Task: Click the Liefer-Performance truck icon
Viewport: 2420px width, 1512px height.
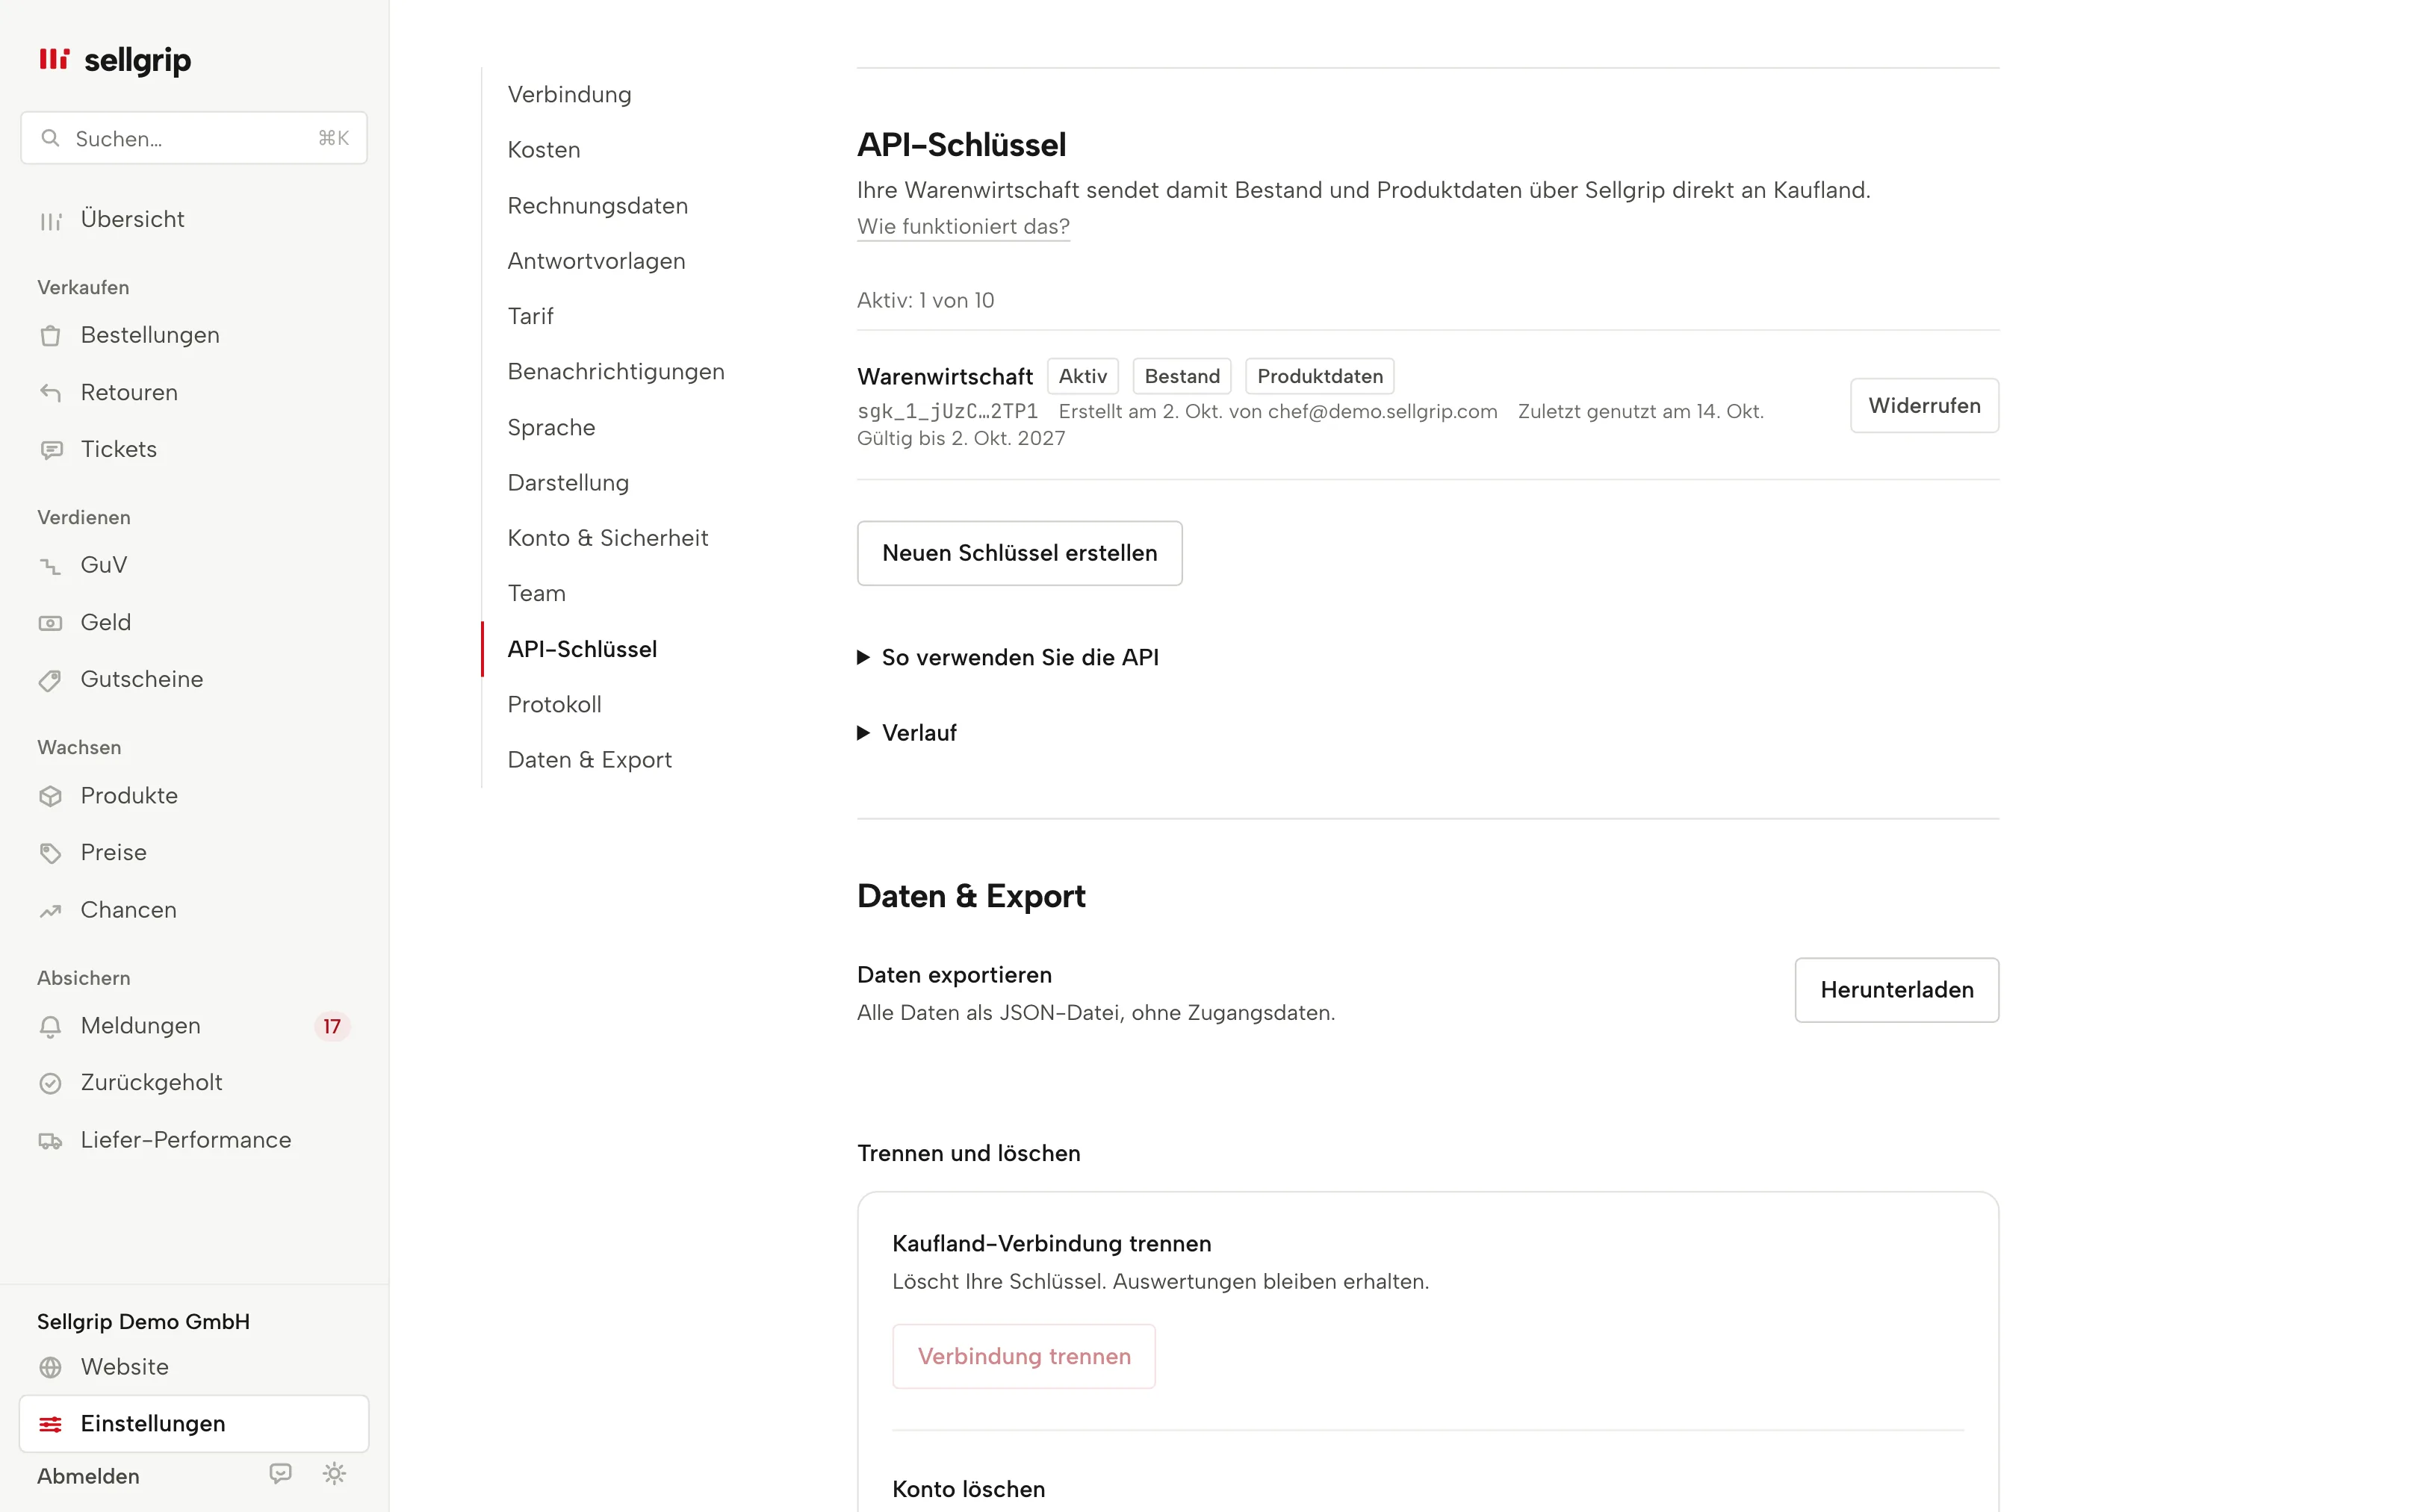Action: pyautogui.click(x=50, y=1140)
